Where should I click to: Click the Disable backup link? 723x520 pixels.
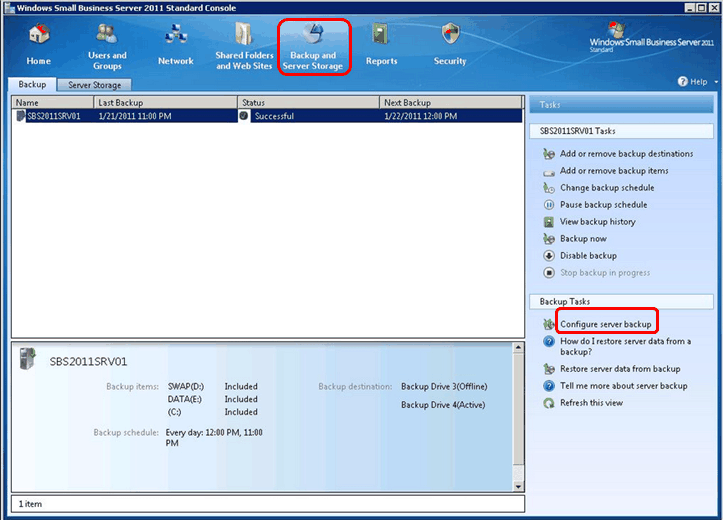pos(588,255)
